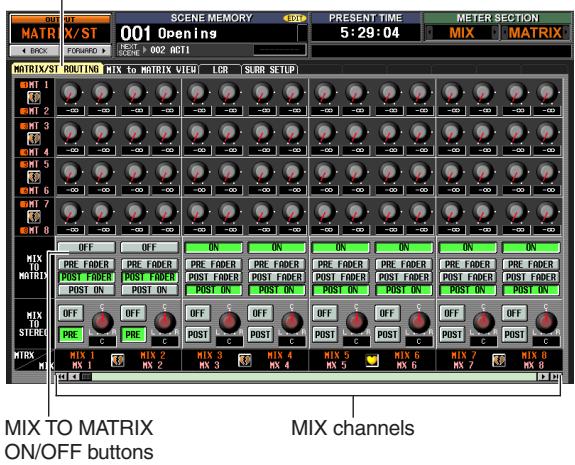The image size is (575, 465).
Task: Click MT 7 send level knob for MIX 8
Action: click(546, 212)
